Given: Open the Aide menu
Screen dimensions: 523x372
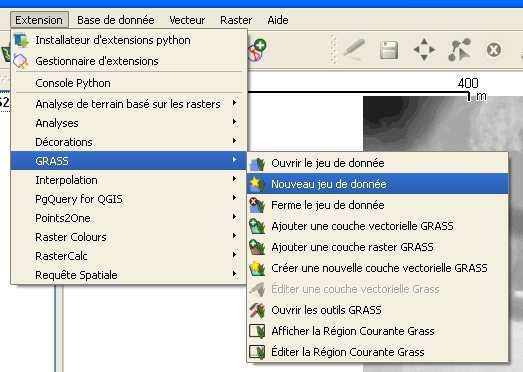Looking at the screenshot, I should point(278,20).
